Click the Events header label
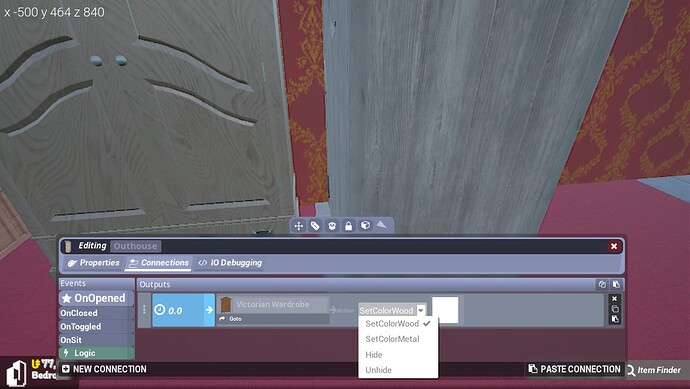Screen dimensions: 690x389 73,283
